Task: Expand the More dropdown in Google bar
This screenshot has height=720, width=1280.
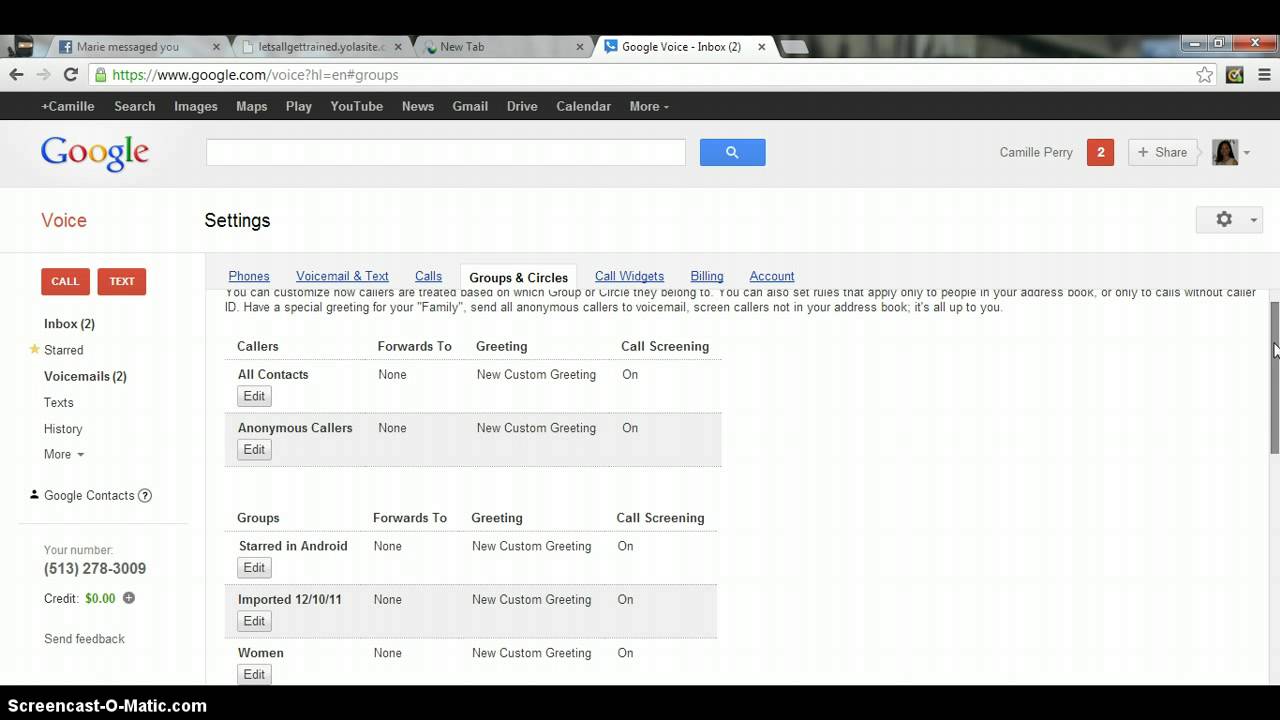Action: [649, 106]
